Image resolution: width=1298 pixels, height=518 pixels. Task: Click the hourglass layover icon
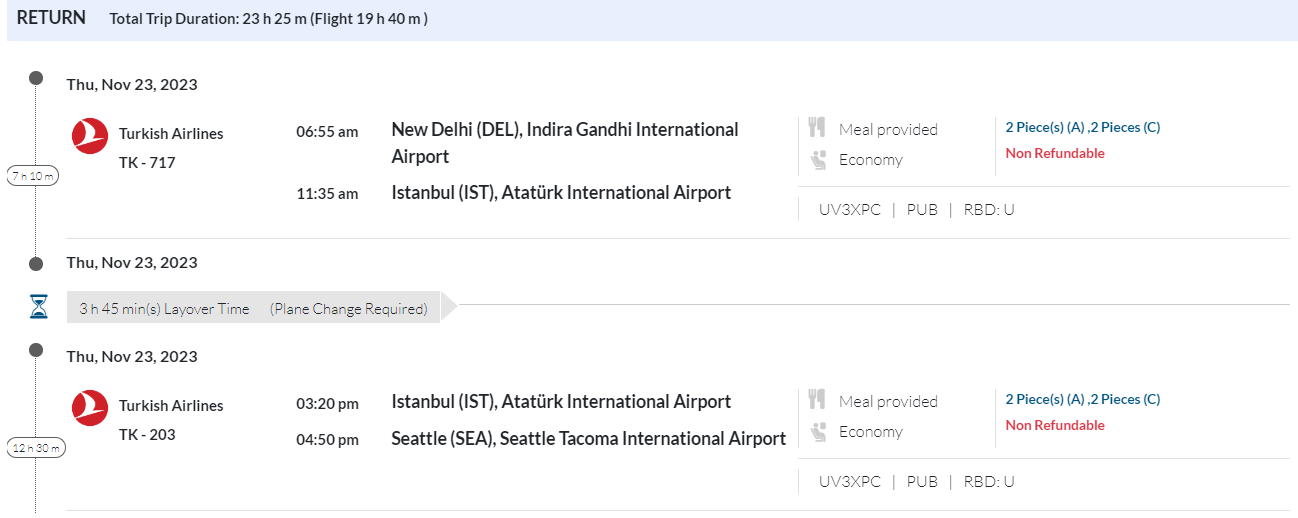38,308
